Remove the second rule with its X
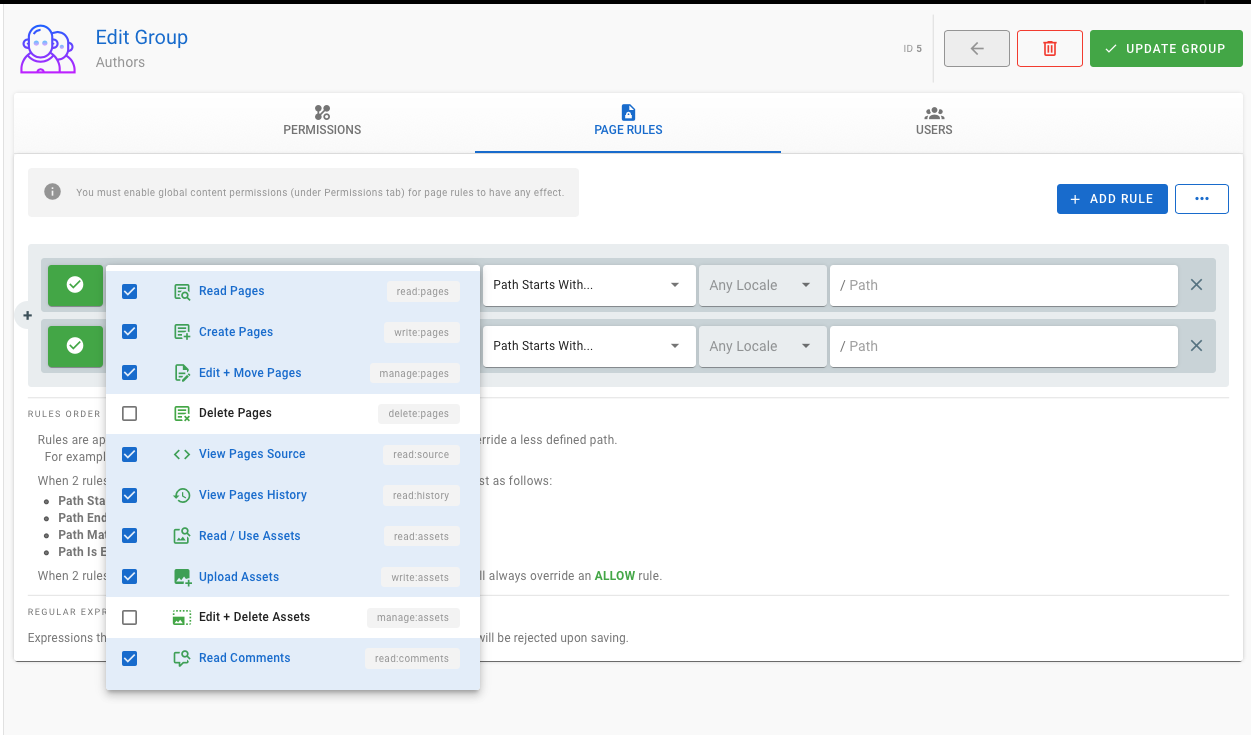Screen dimensions: 1251x735 pyautogui.click(x=1196, y=346)
